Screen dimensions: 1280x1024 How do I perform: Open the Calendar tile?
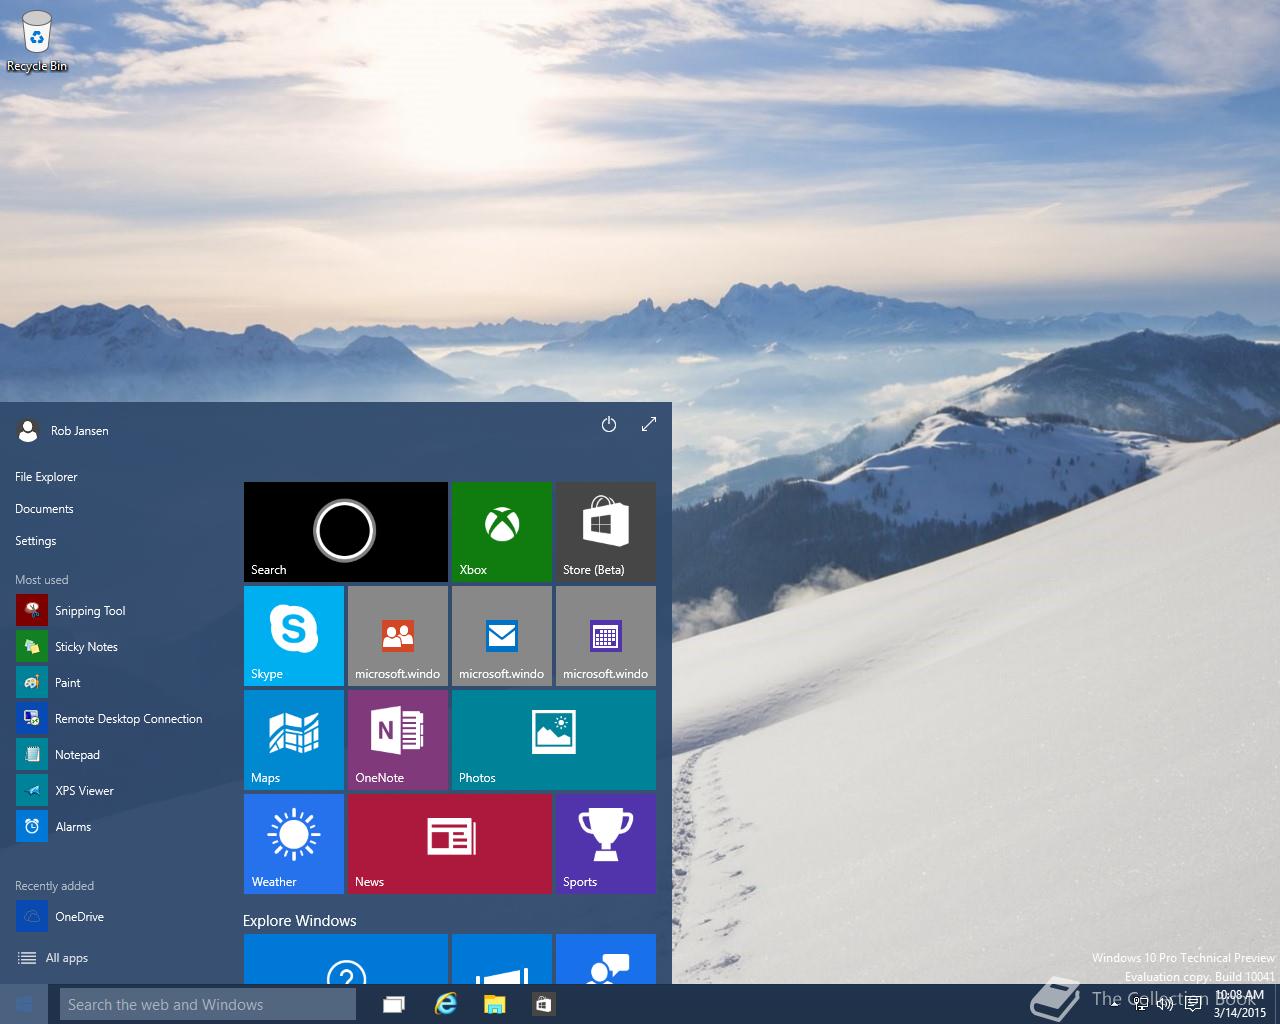(606, 636)
